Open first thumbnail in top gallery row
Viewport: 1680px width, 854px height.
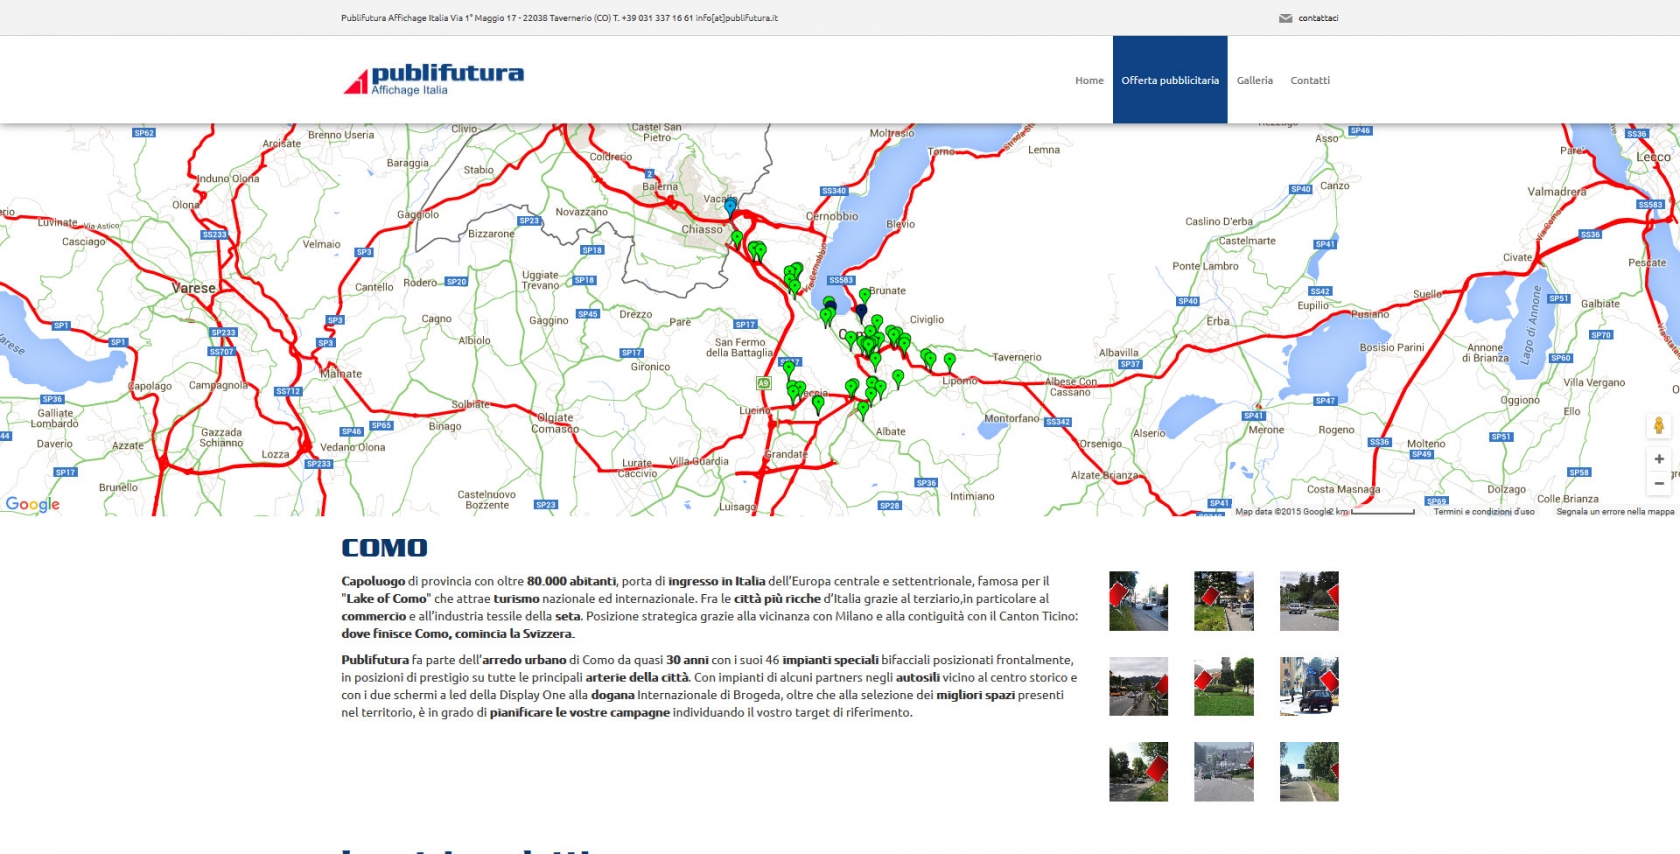pyautogui.click(x=1138, y=601)
